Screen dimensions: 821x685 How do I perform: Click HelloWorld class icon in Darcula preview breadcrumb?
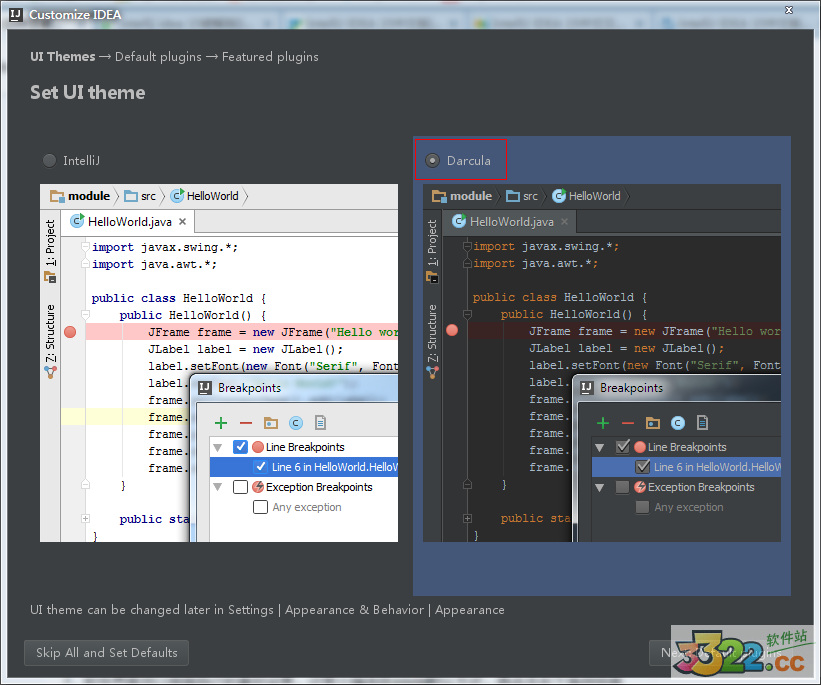[559, 195]
